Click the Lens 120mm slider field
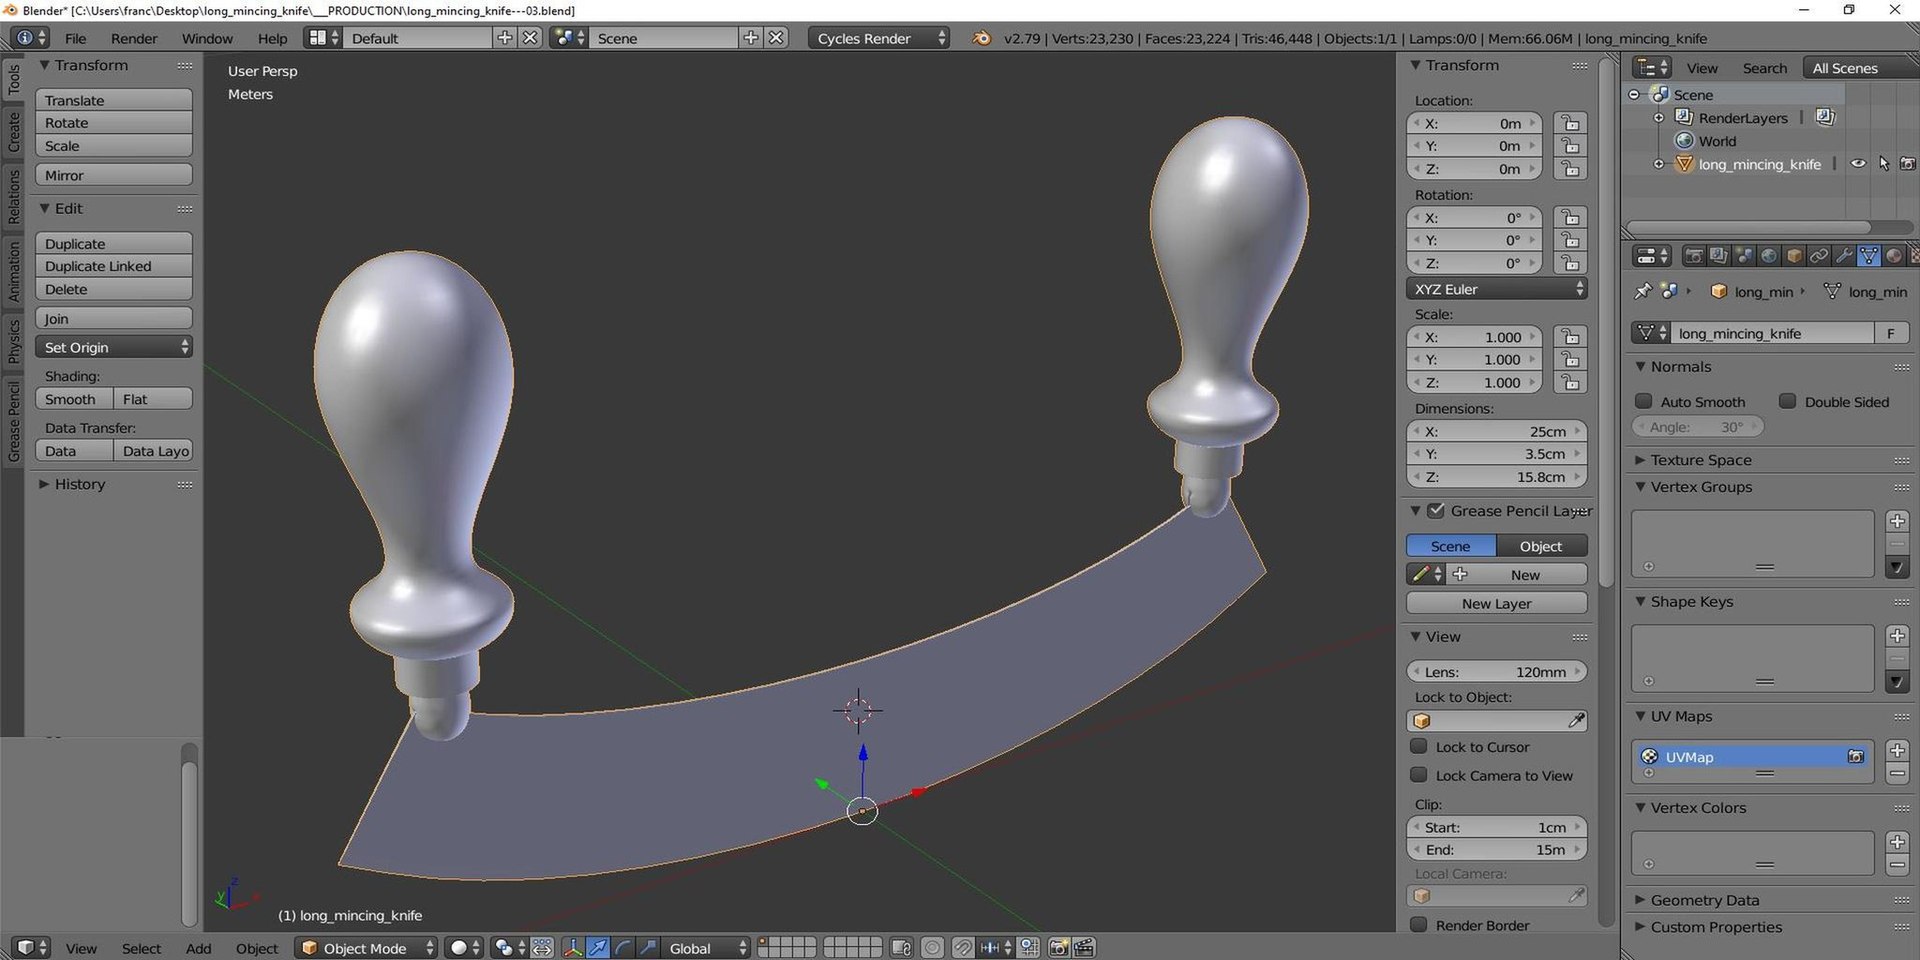 pyautogui.click(x=1496, y=672)
